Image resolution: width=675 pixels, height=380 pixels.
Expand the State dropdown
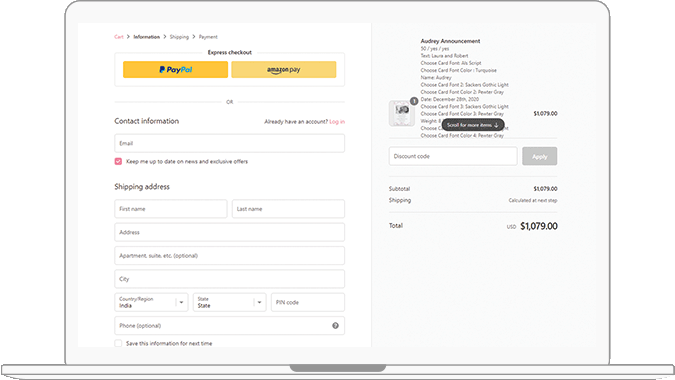click(x=229, y=302)
